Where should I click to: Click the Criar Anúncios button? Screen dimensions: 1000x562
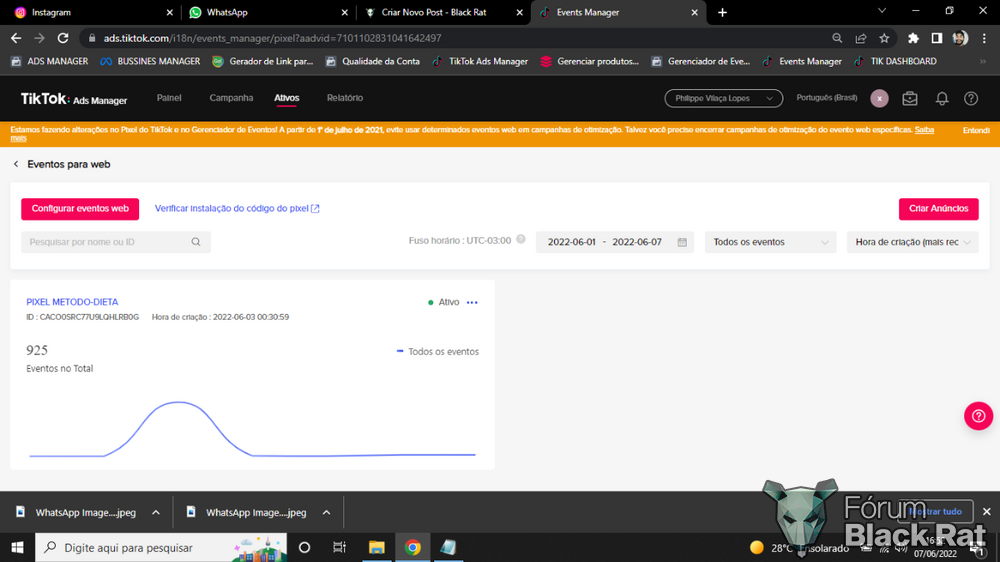pyautogui.click(x=938, y=209)
